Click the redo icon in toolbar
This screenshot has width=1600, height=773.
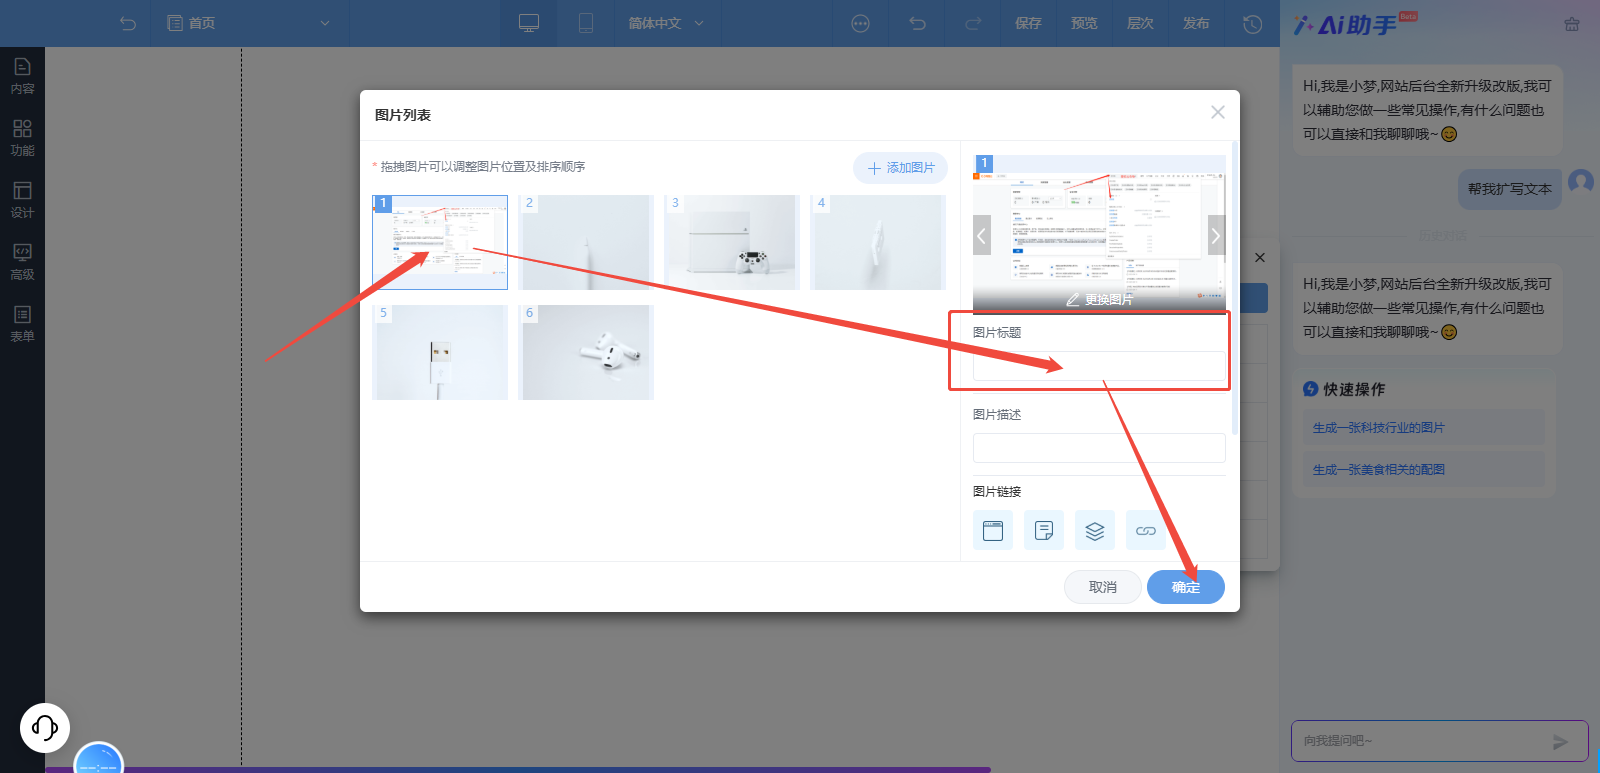(x=973, y=23)
